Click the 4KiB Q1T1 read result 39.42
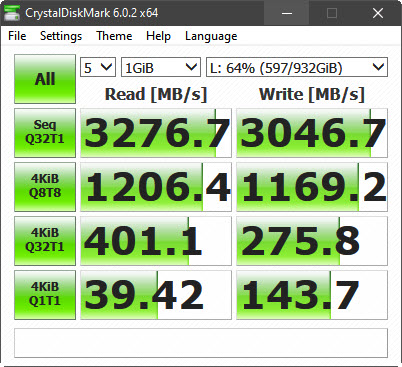This screenshot has width=402, height=367. (156, 295)
